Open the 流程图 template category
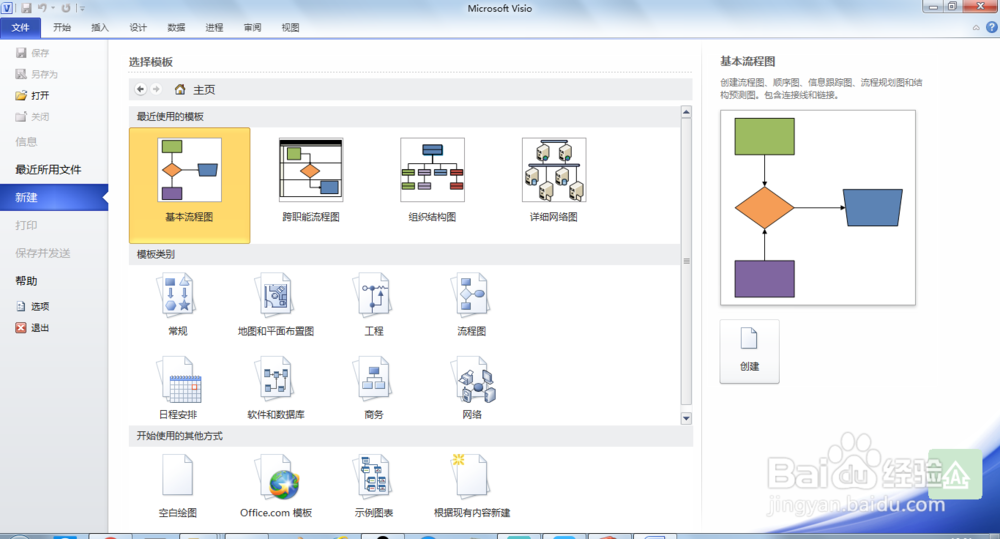1000x539 pixels. pos(472,305)
